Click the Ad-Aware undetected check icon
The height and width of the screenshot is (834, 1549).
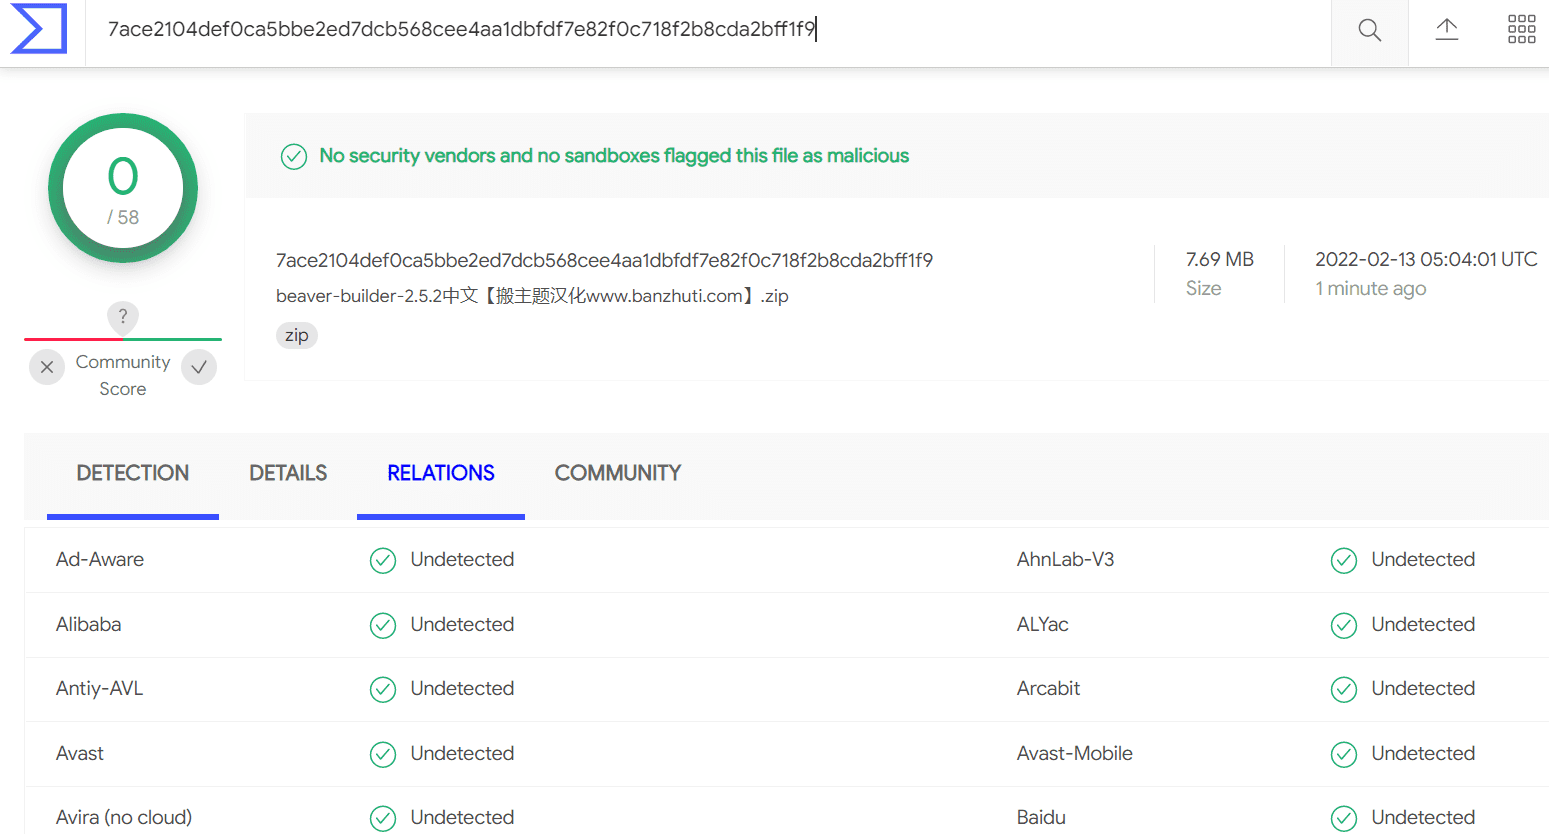point(383,560)
